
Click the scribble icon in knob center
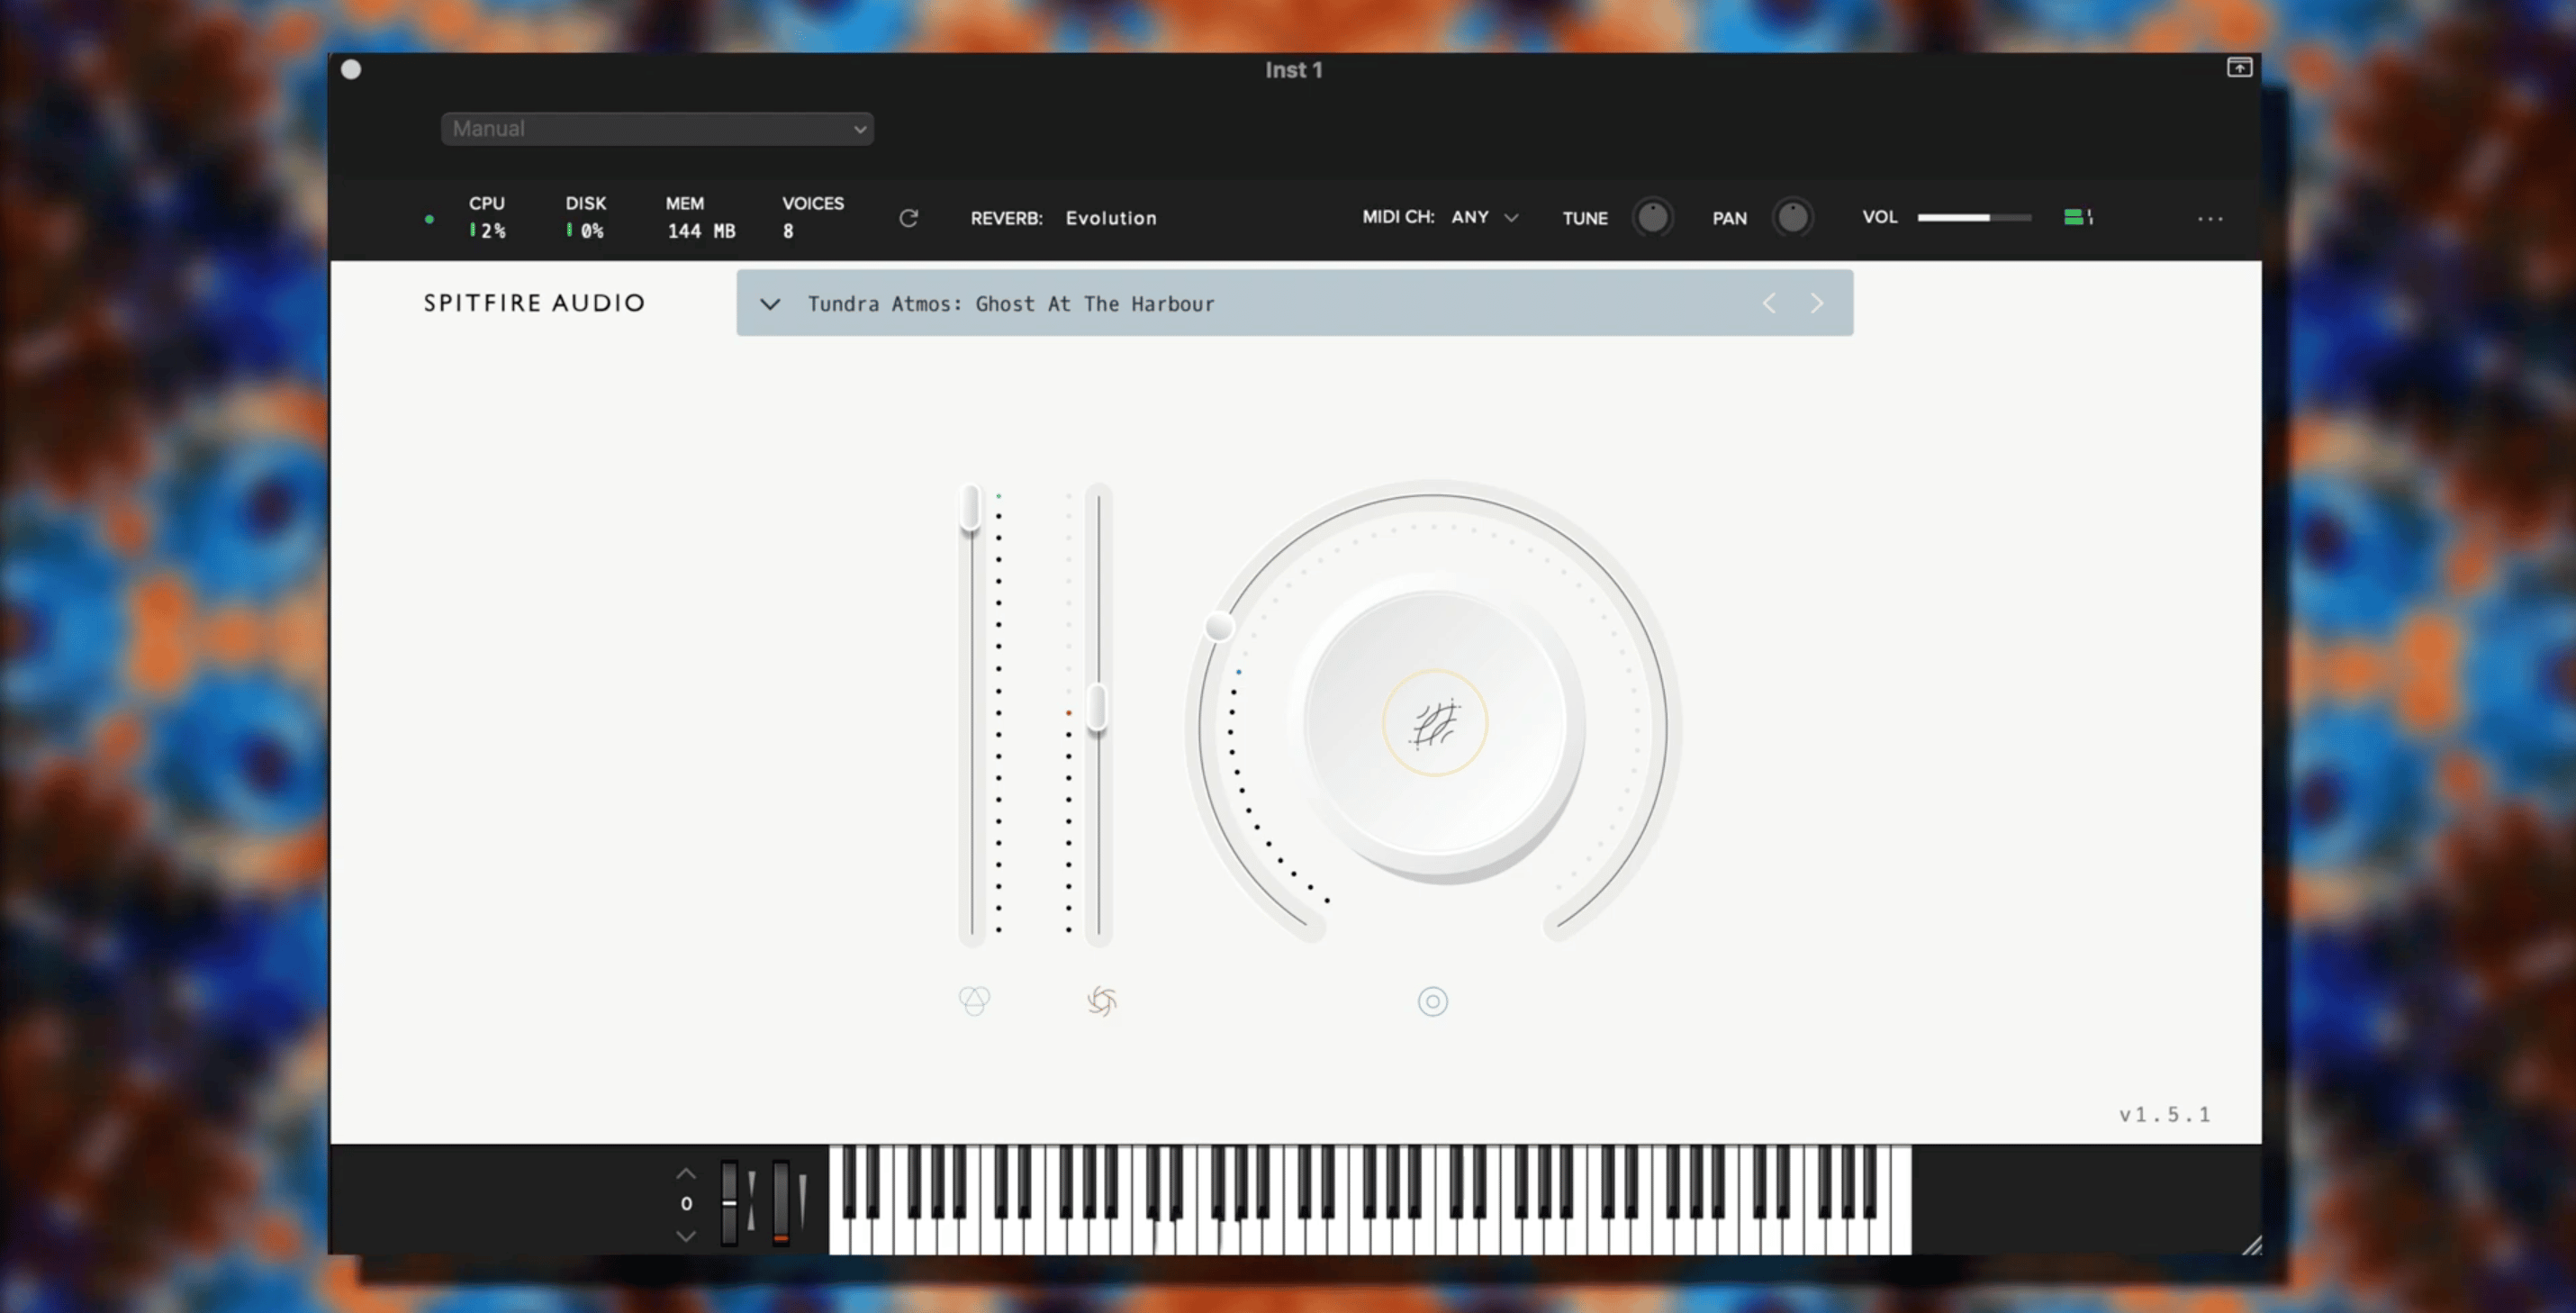pyautogui.click(x=1434, y=724)
